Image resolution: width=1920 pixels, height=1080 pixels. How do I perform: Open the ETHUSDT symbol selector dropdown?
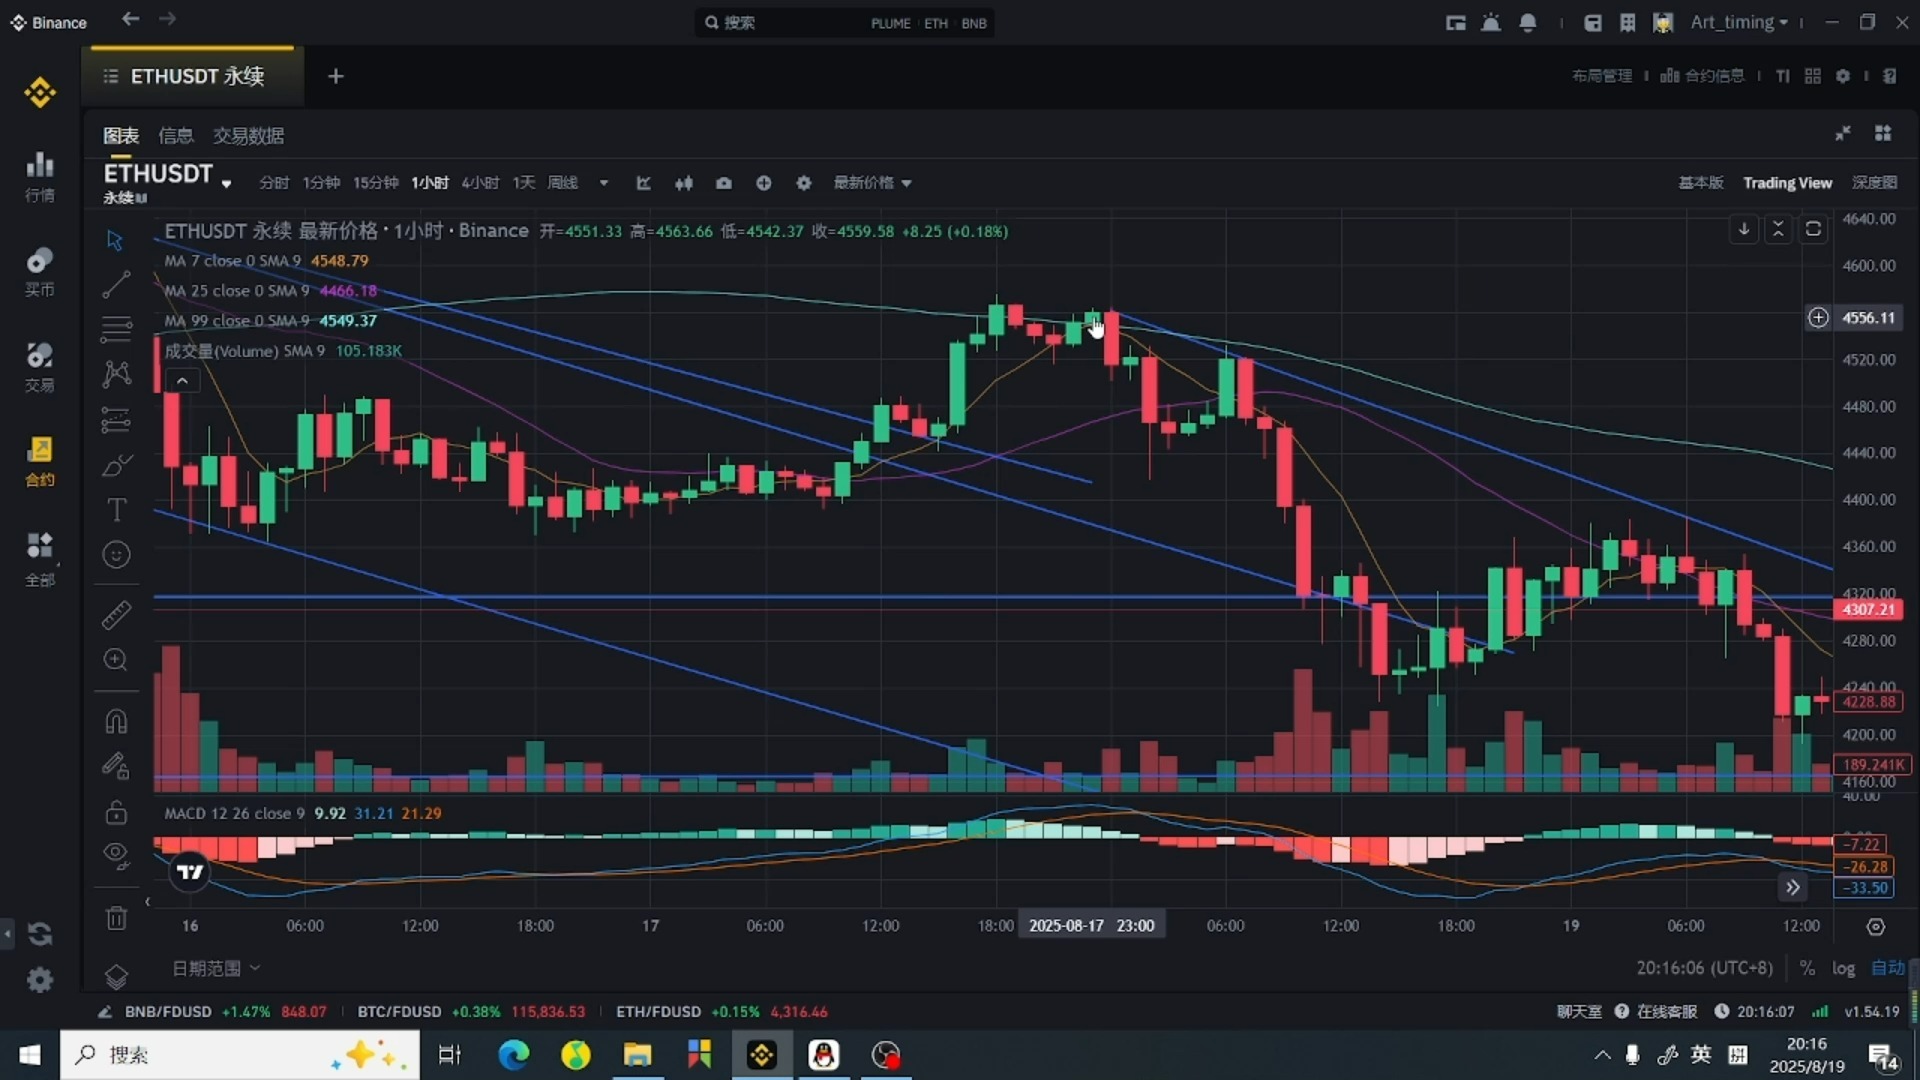pyautogui.click(x=227, y=184)
